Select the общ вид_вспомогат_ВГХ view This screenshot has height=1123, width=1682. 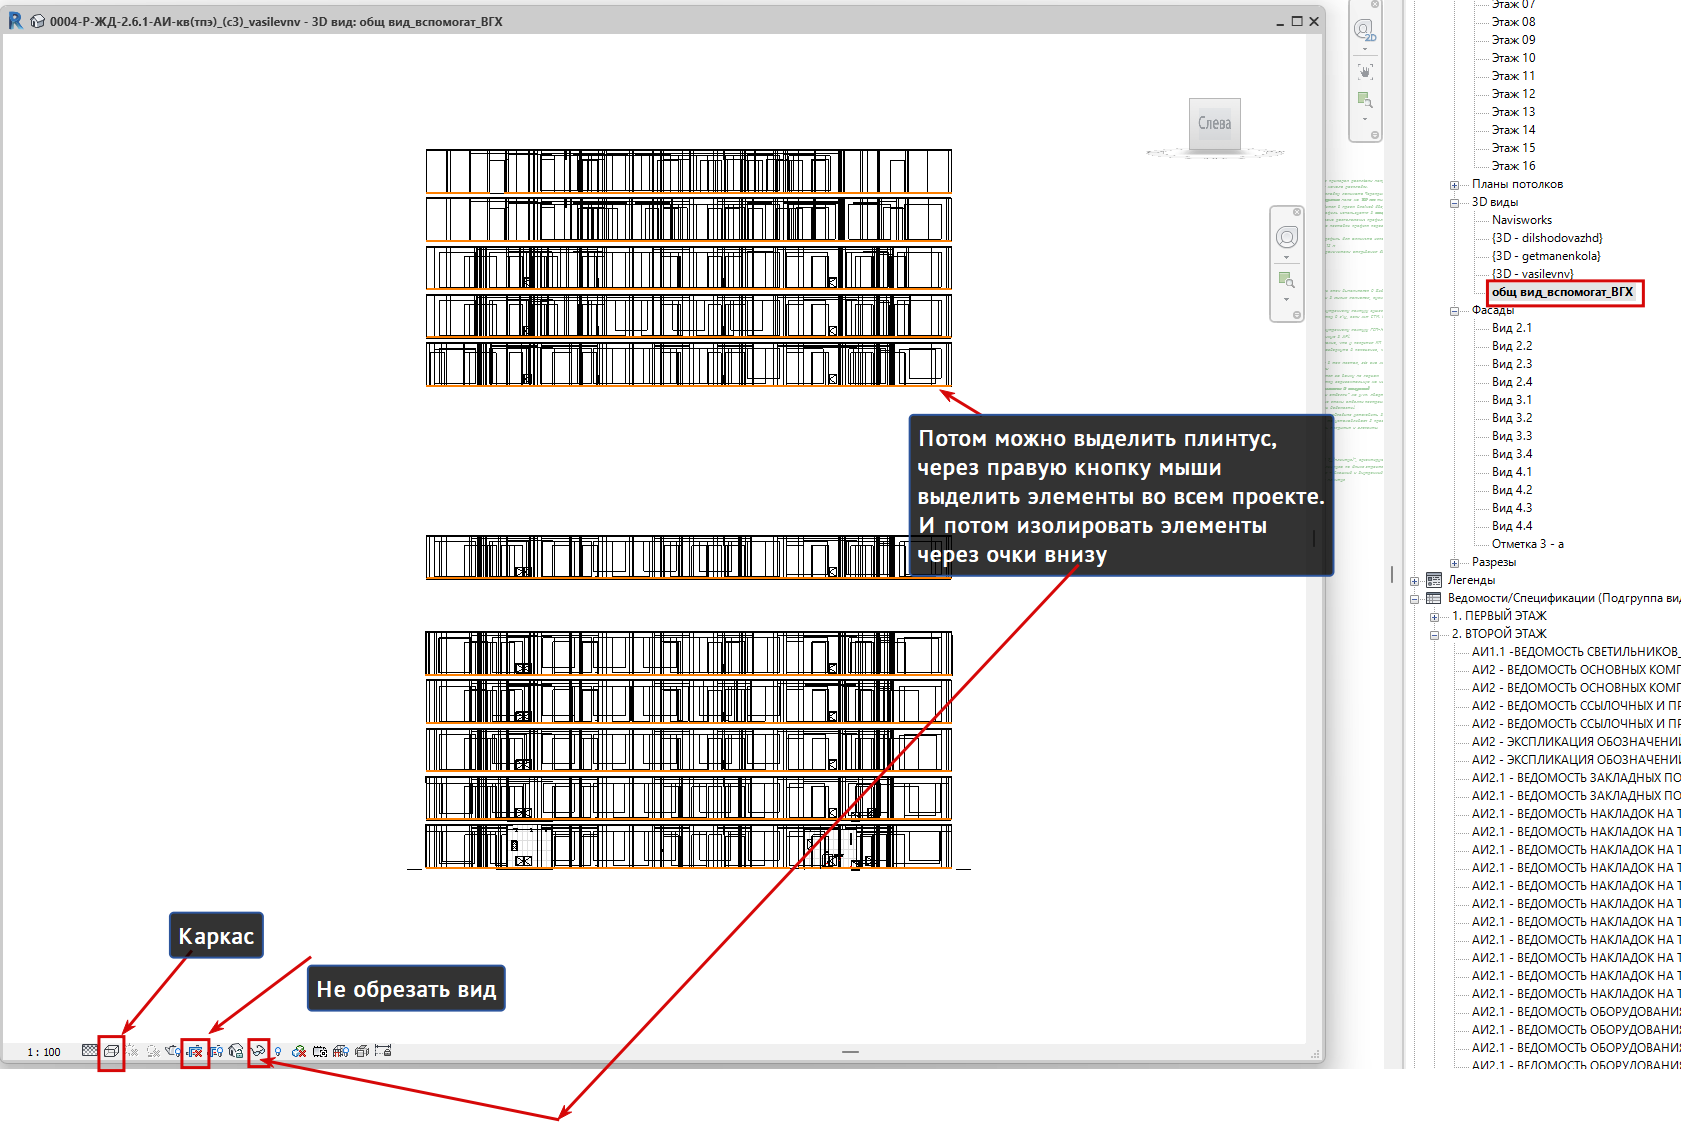pyautogui.click(x=1562, y=292)
